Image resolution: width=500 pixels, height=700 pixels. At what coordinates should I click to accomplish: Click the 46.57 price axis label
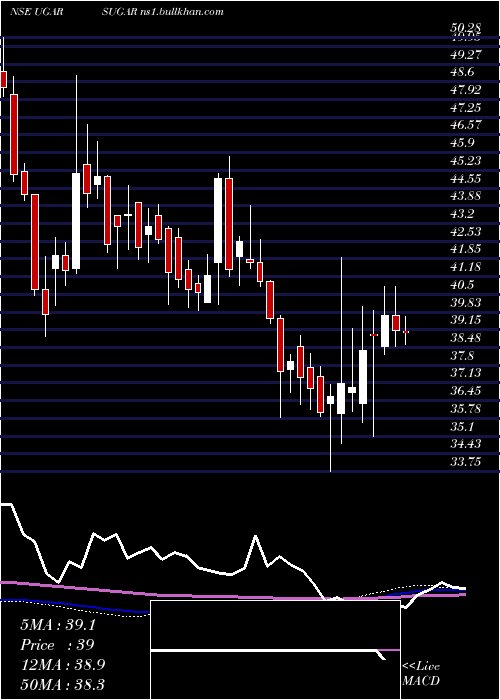pyautogui.click(x=467, y=125)
